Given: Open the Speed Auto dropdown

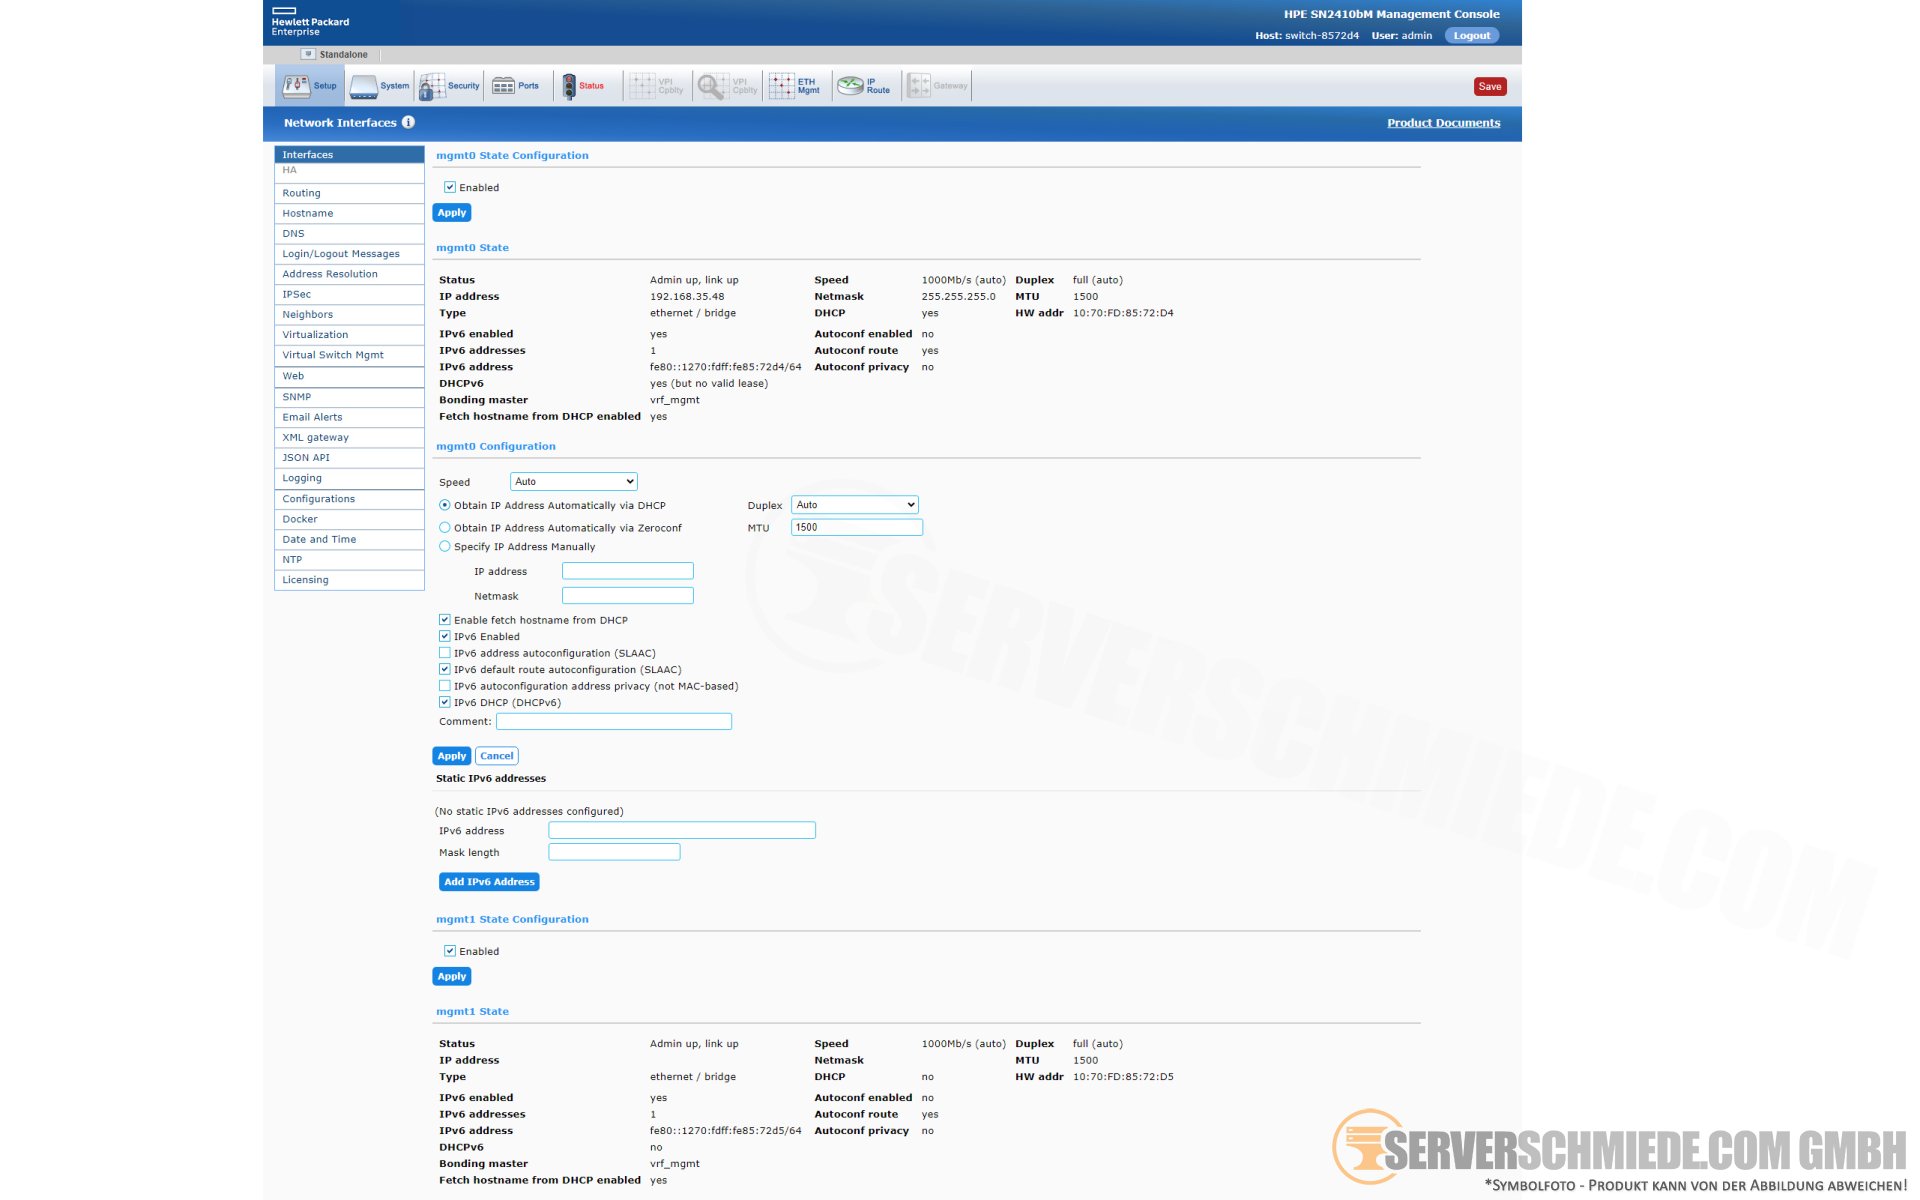Looking at the screenshot, I should pos(573,481).
